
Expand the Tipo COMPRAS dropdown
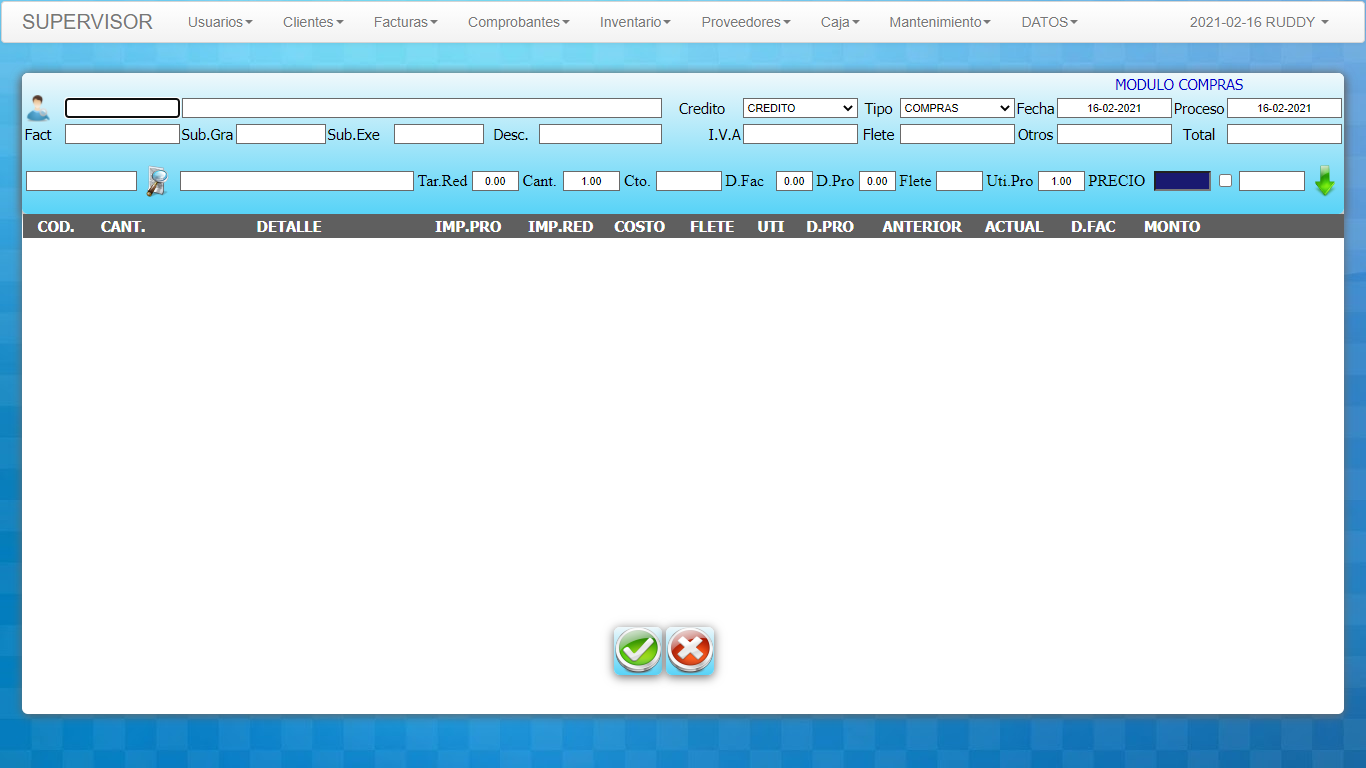957,108
